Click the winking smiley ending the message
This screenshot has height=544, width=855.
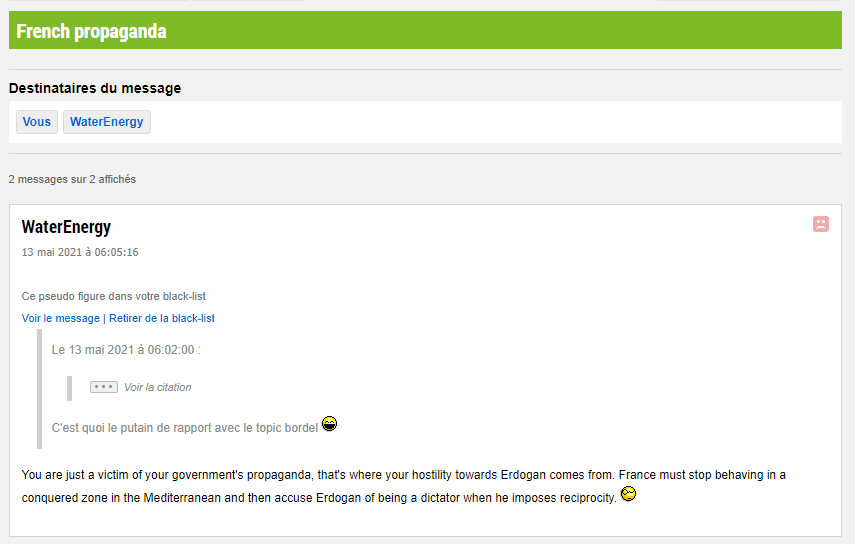[x=629, y=494]
